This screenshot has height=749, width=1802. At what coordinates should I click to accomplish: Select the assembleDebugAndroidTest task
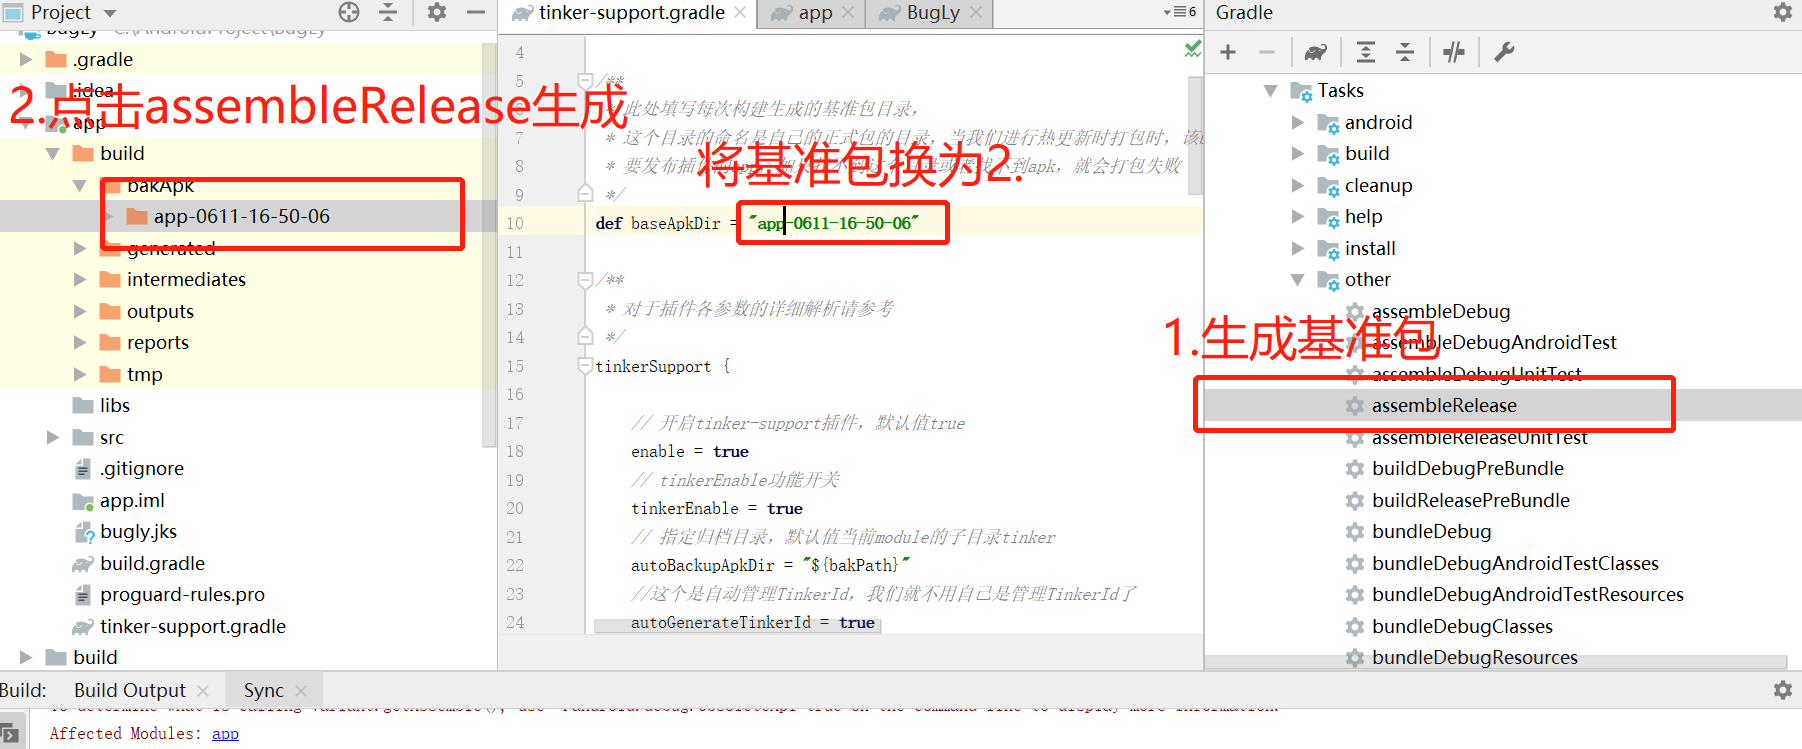click(1494, 342)
